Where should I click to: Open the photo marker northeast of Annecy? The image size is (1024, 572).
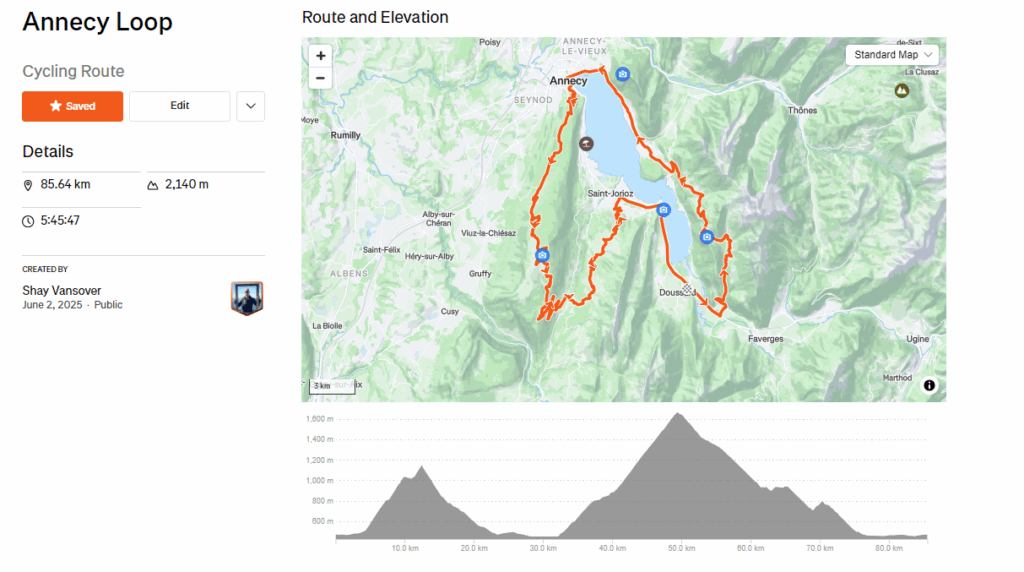pos(623,74)
